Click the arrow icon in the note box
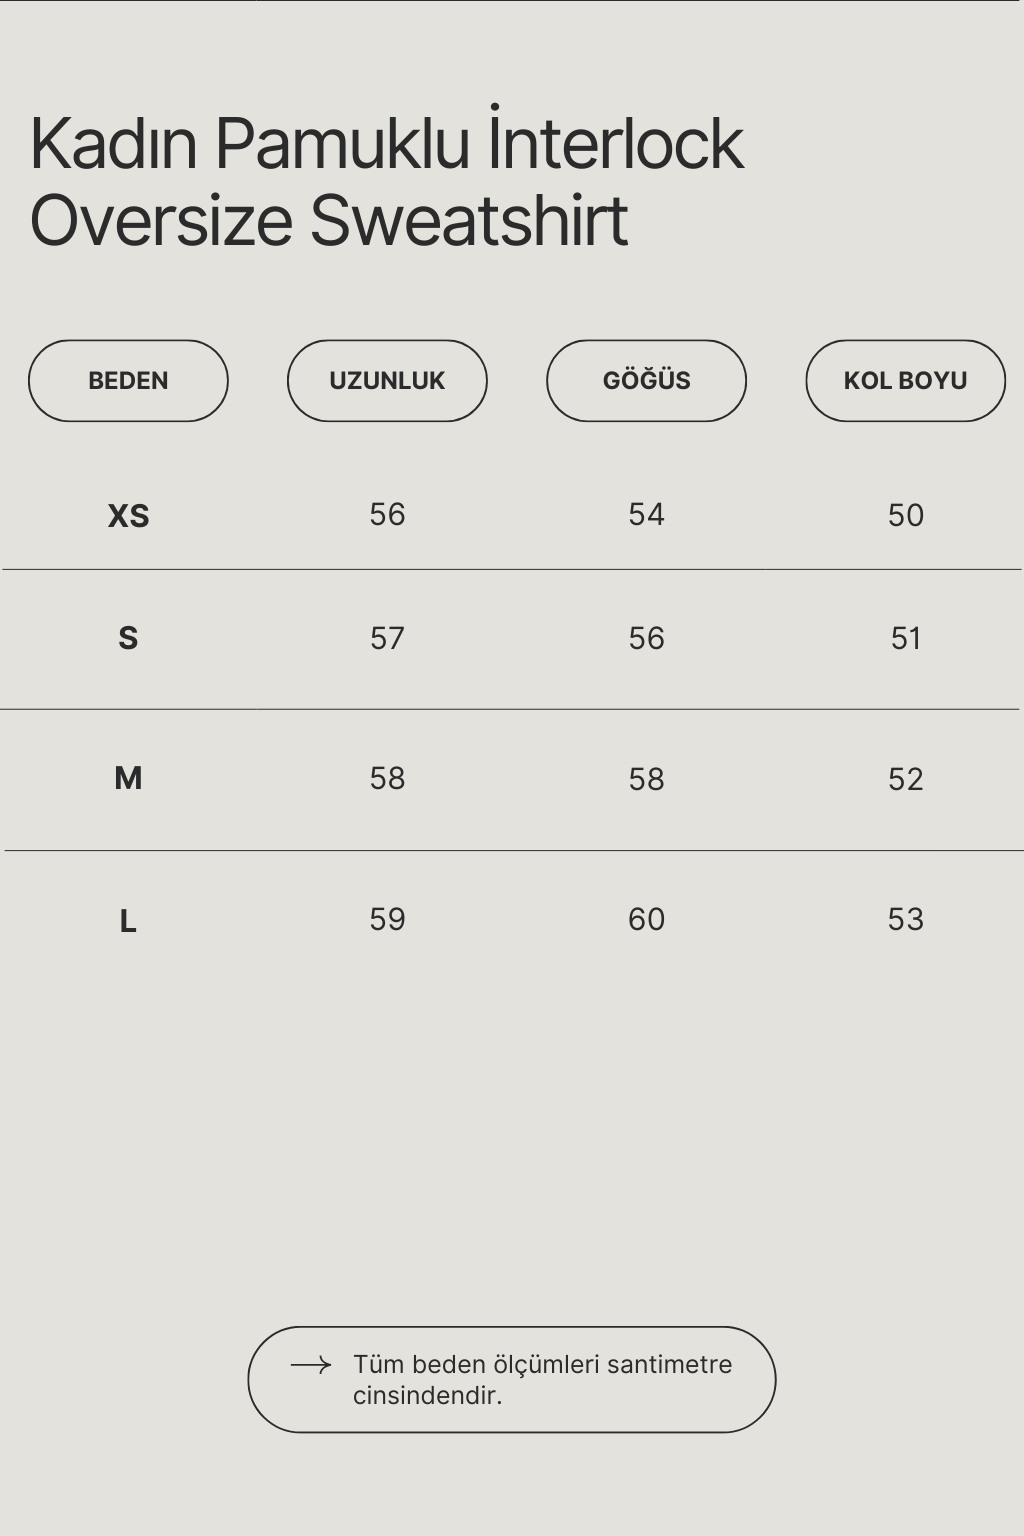Screen dimensions: 1024x1536 coord(310,1365)
